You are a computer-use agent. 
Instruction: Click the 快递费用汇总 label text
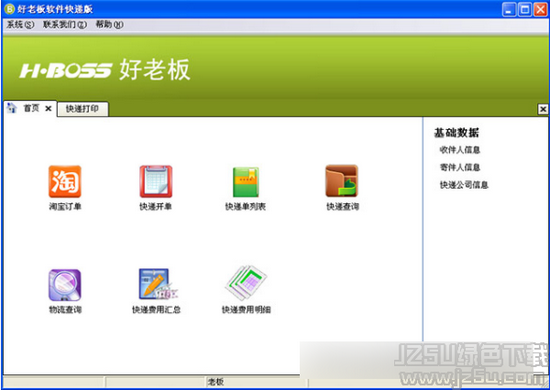156,309
